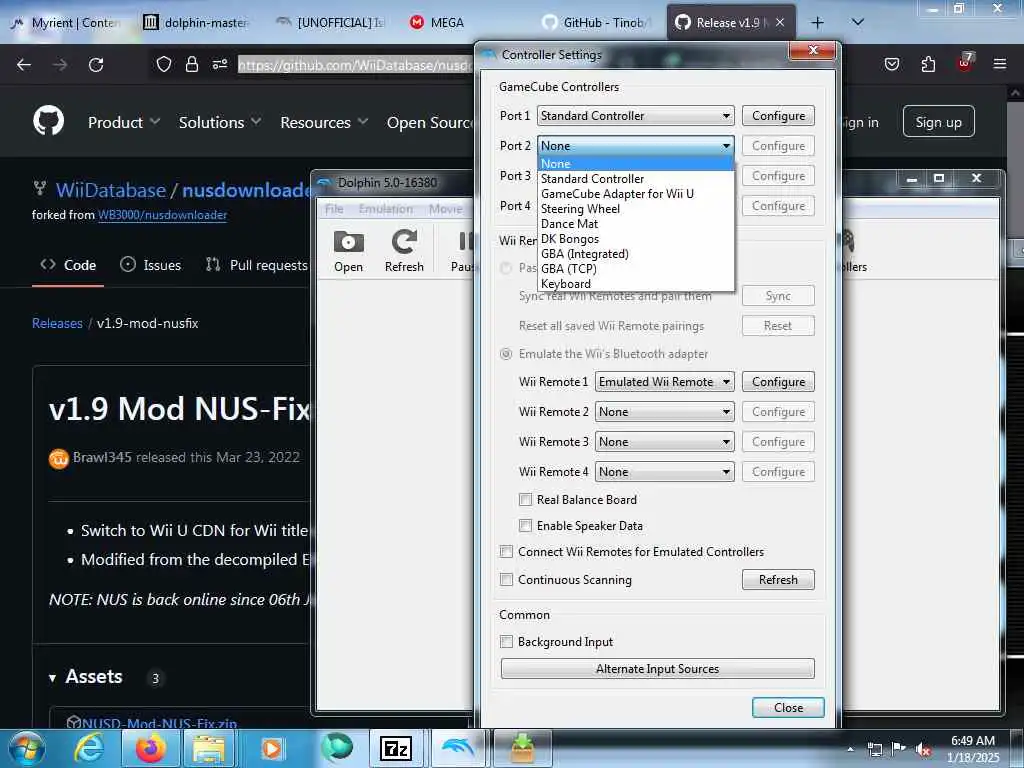Image resolution: width=1024 pixels, height=768 pixels.
Task: Enable Continuous Scanning checkbox
Action: pyautogui.click(x=506, y=579)
